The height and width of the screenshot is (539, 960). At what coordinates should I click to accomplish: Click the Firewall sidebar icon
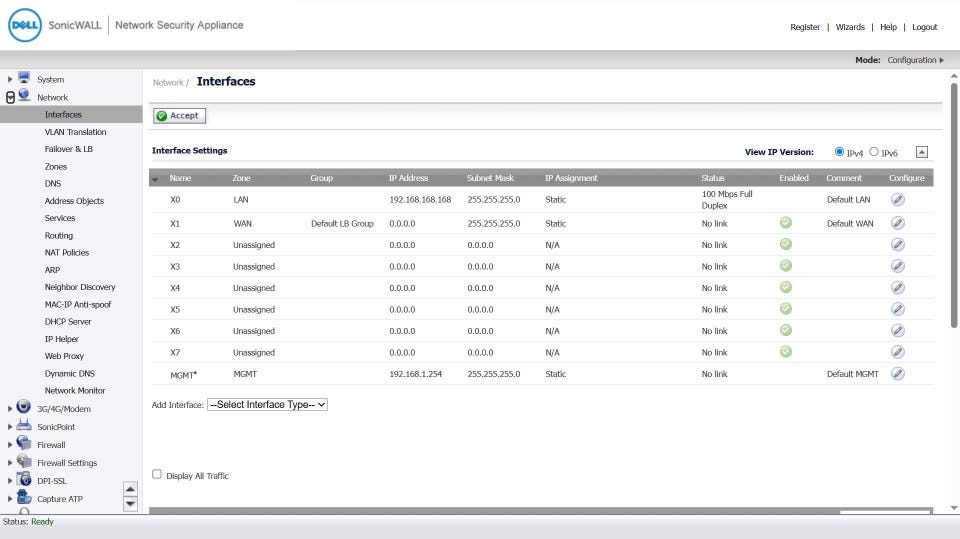pyautogui.click(x=23, y=443)
